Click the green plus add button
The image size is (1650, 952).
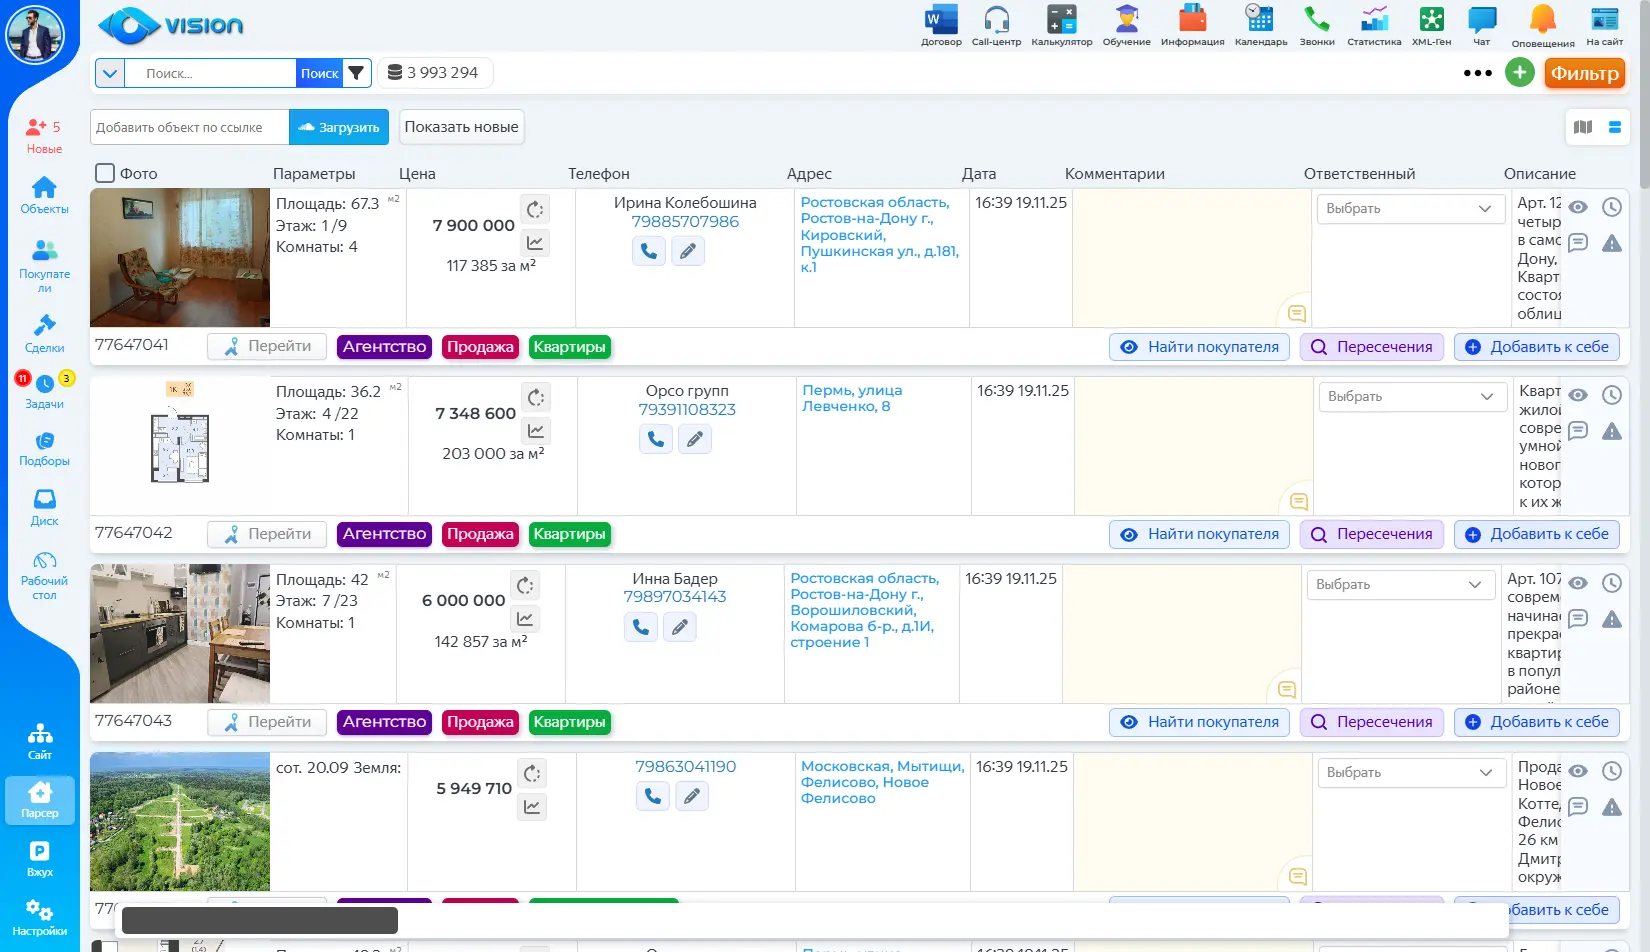click(x=1519, y=73)
